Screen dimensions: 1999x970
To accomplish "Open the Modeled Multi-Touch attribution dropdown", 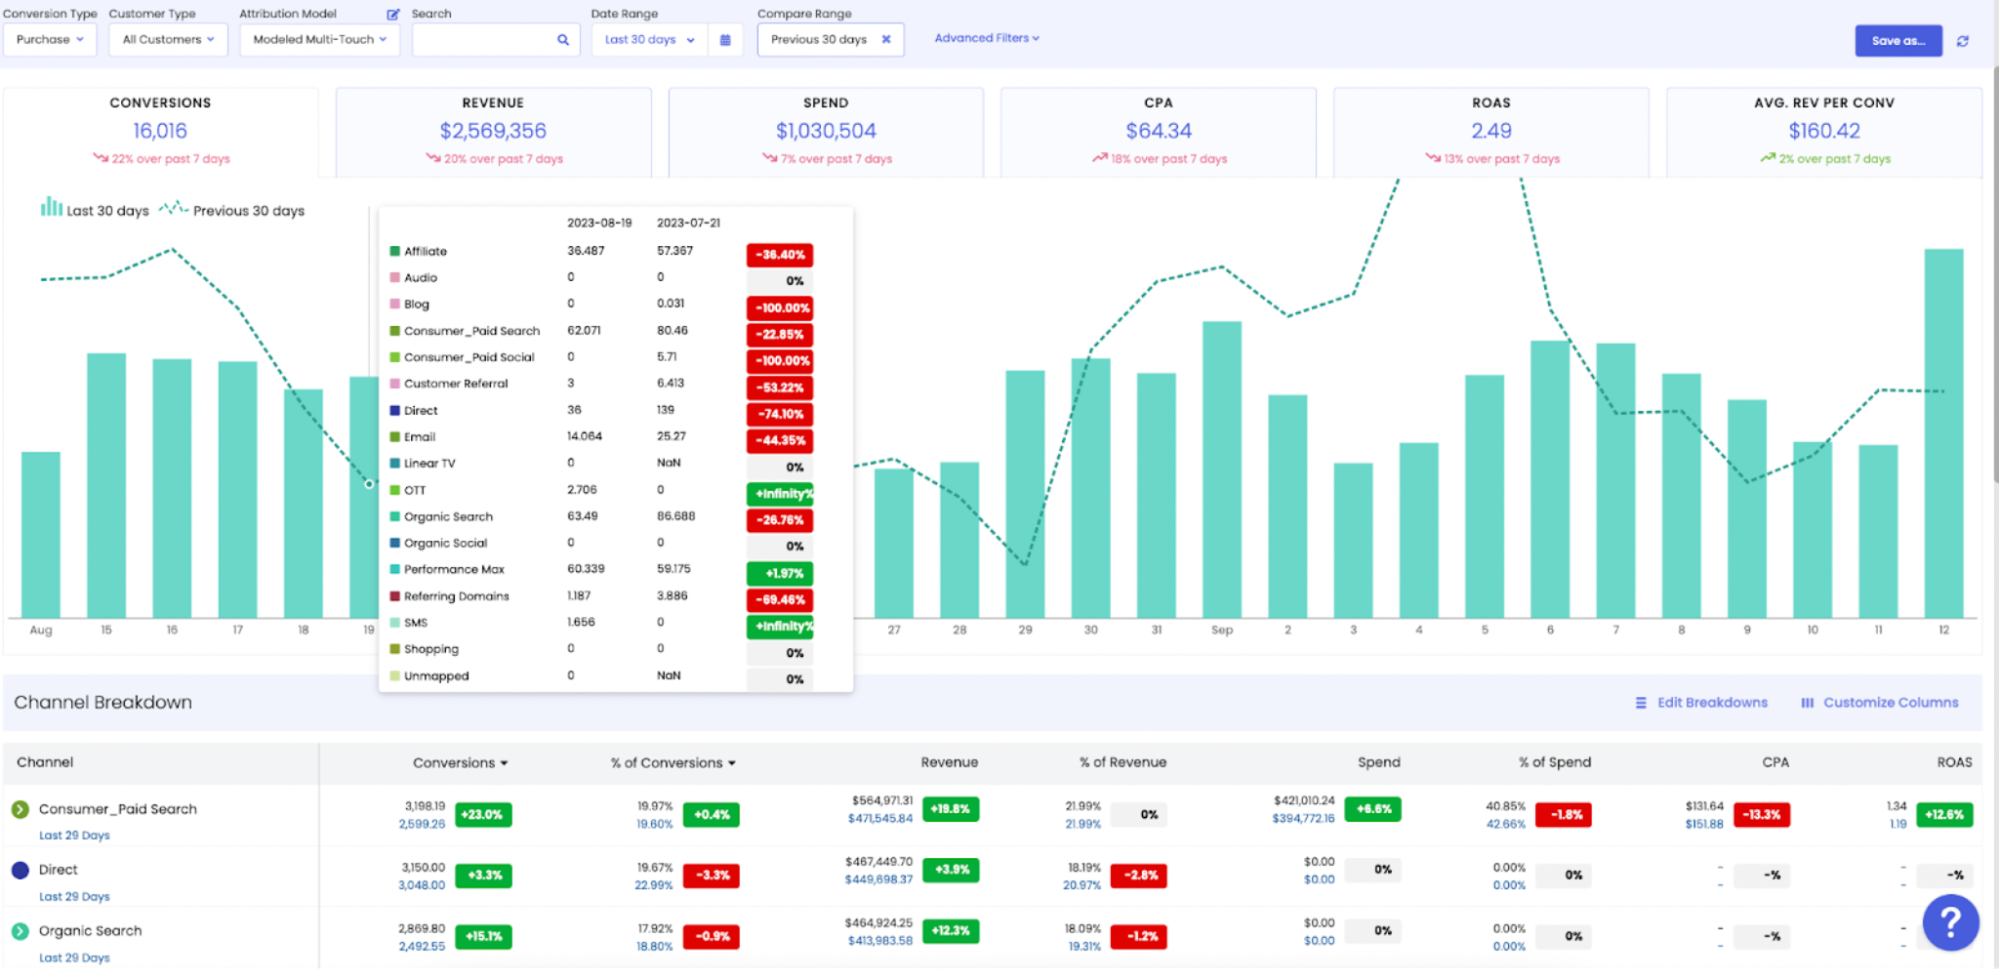I will tap(319, 40).
